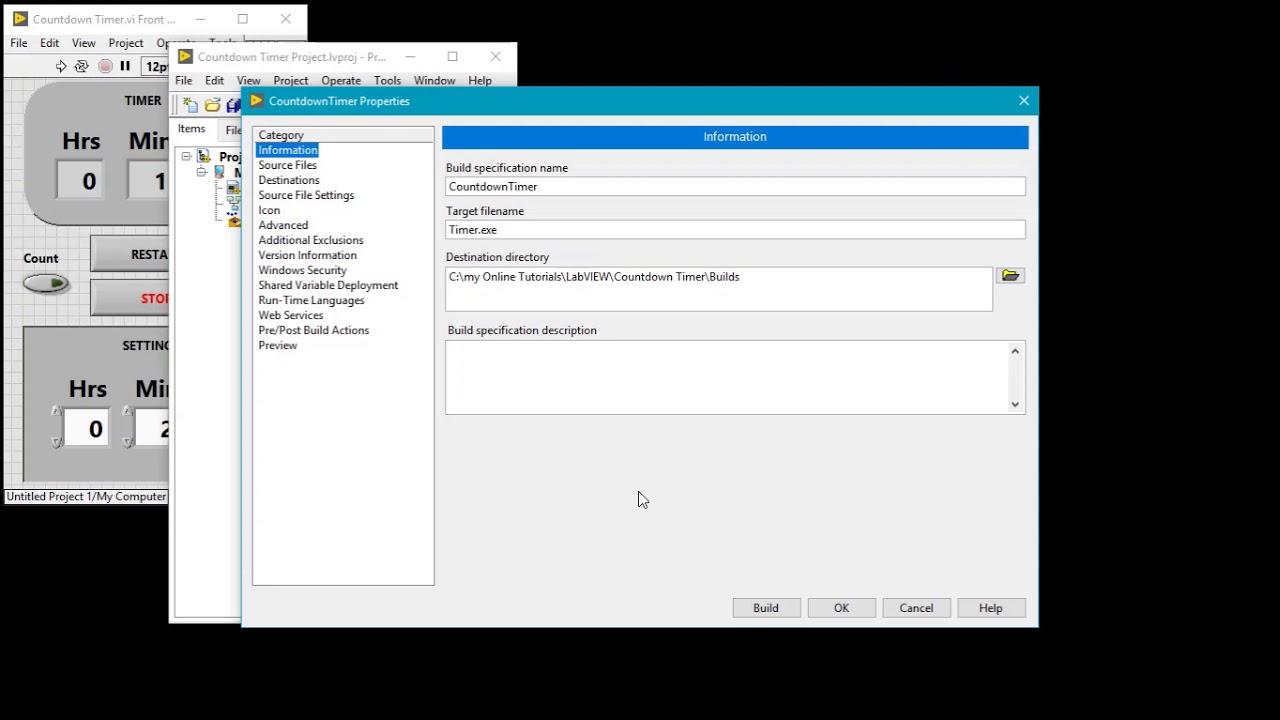Select Destinations category
Viewport: 1280px width, 720px height.
(x=289, y=180)
